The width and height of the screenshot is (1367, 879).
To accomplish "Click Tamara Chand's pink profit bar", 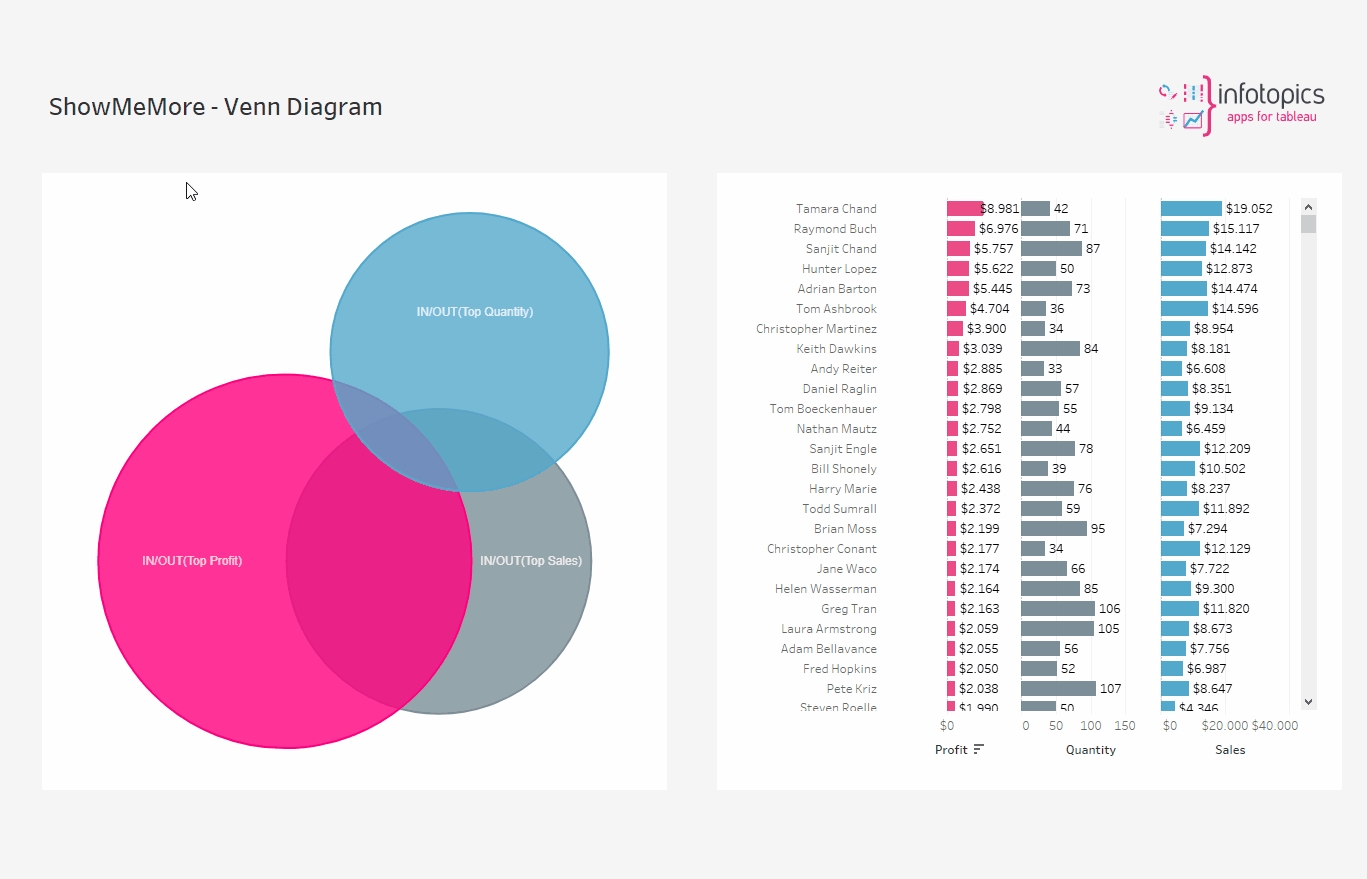I will 964,209.
